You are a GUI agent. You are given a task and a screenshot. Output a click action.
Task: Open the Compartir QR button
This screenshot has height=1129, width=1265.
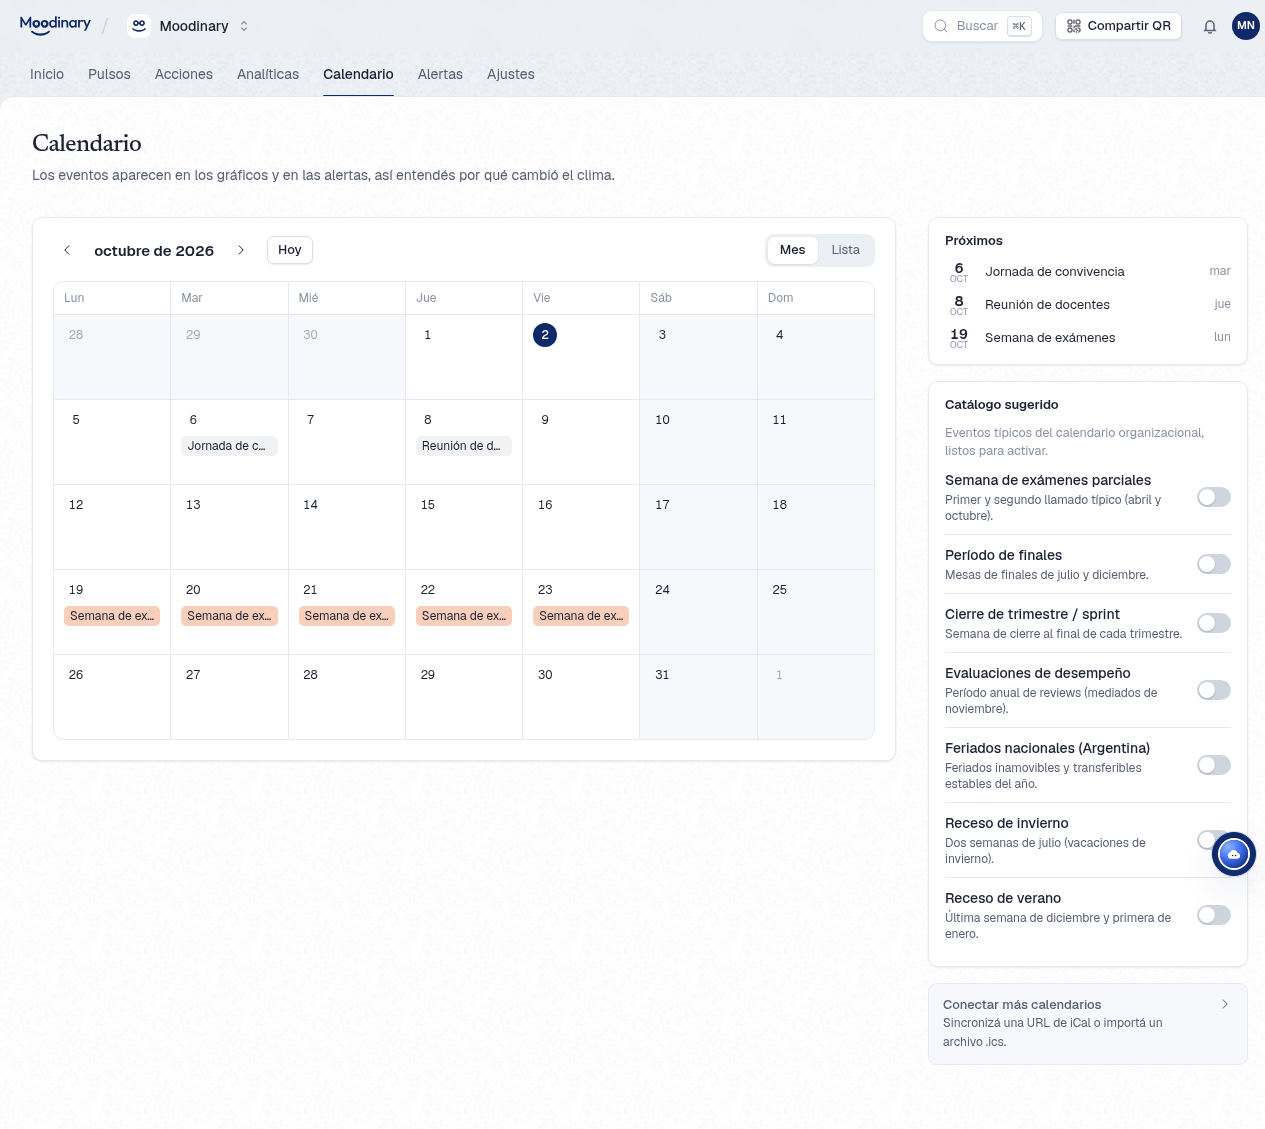(1118, 26)
